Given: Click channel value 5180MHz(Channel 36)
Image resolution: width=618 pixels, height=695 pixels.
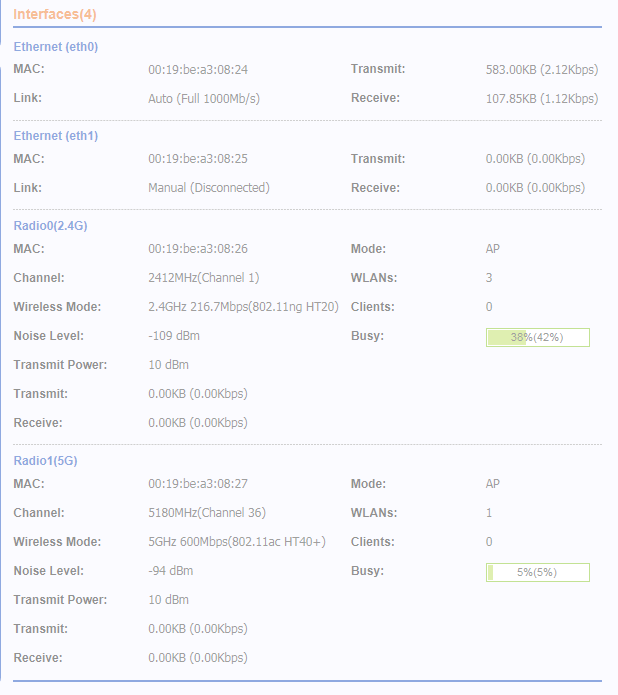Looking at the screenshot, I should coord(207,512).
